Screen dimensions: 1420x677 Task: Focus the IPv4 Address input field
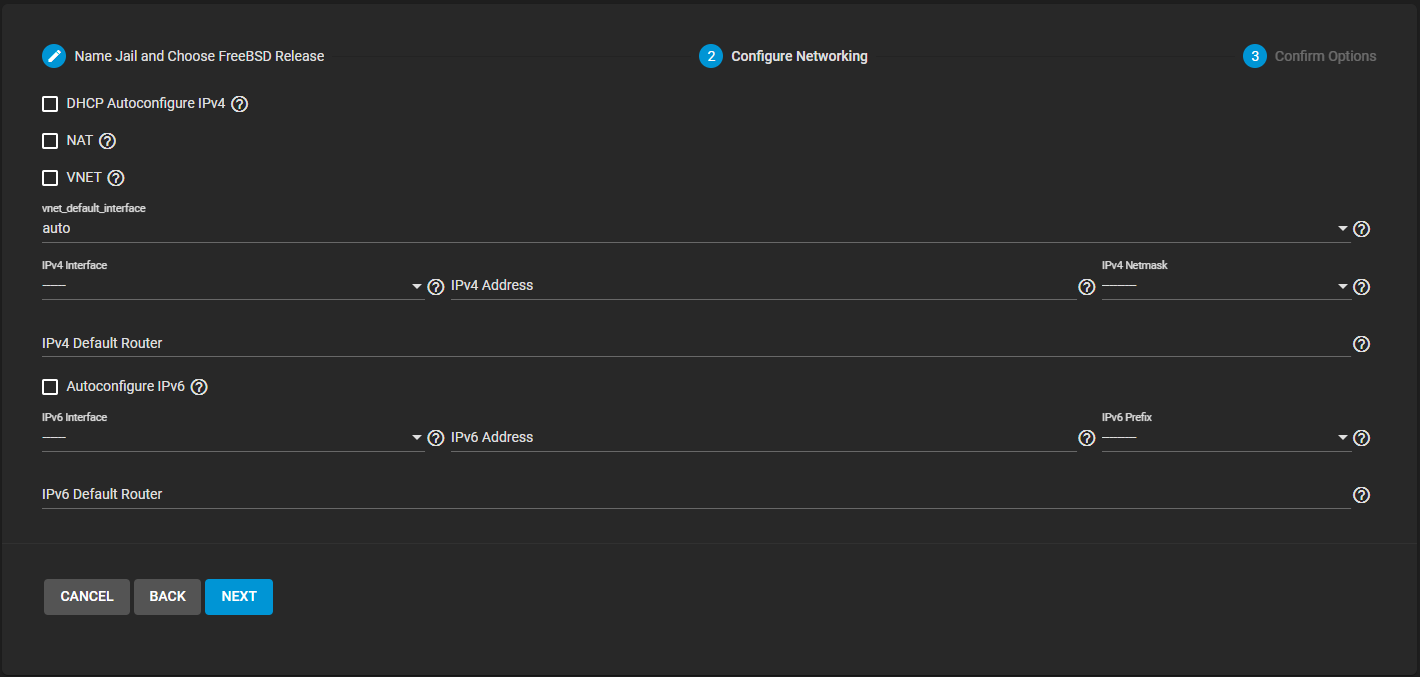click(x=763, y=286)
